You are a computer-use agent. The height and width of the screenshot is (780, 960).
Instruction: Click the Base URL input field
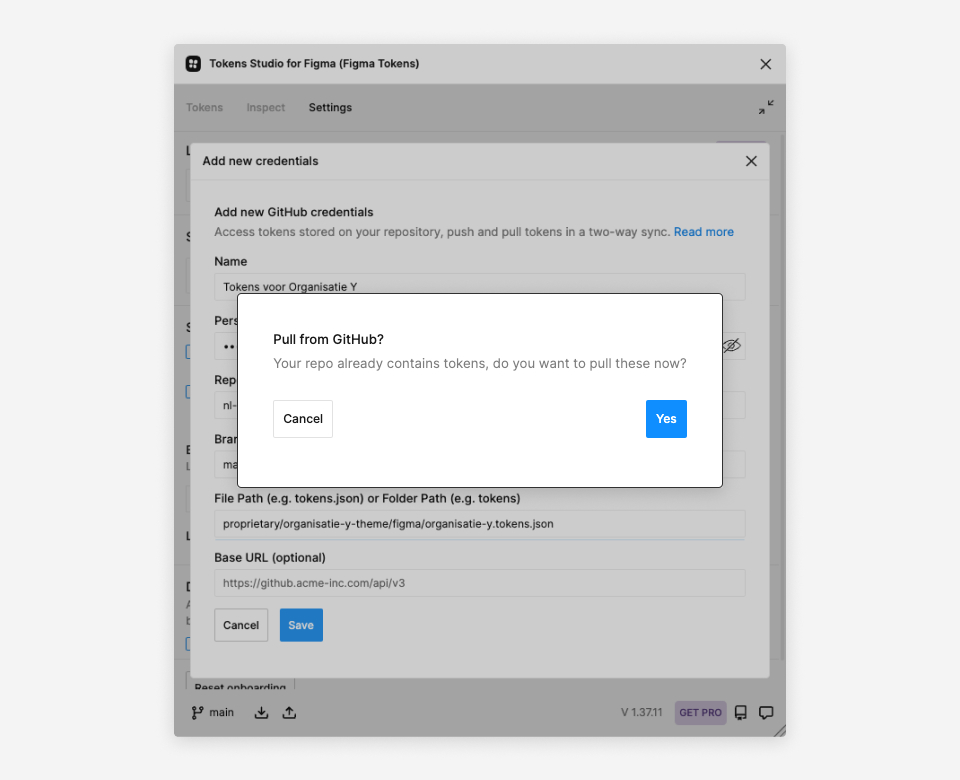(x=479, y=583)
